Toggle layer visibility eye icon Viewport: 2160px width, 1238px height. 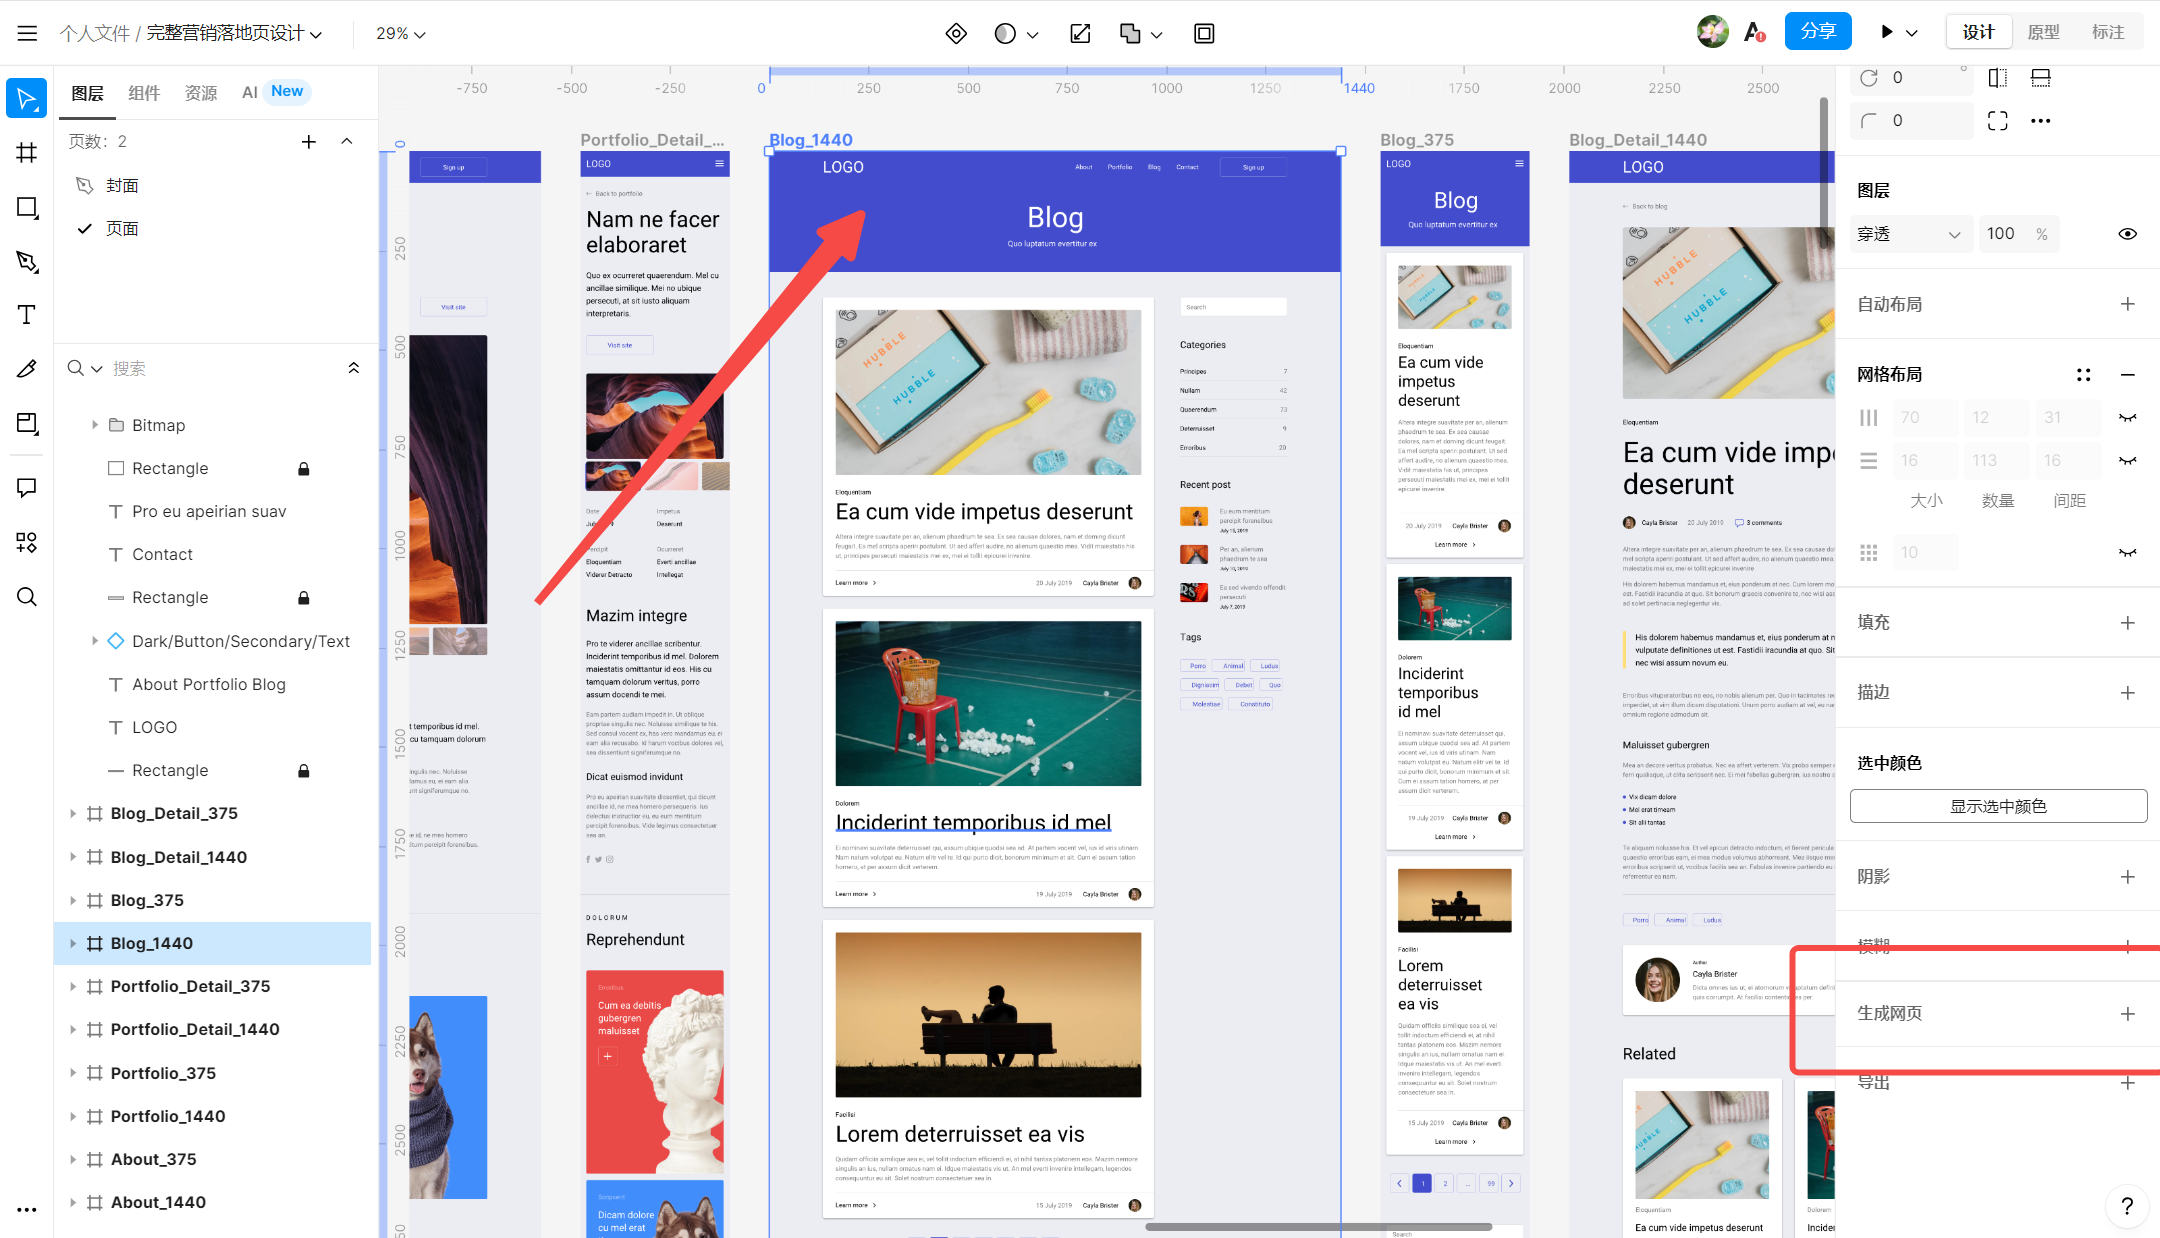point(2128,234)
